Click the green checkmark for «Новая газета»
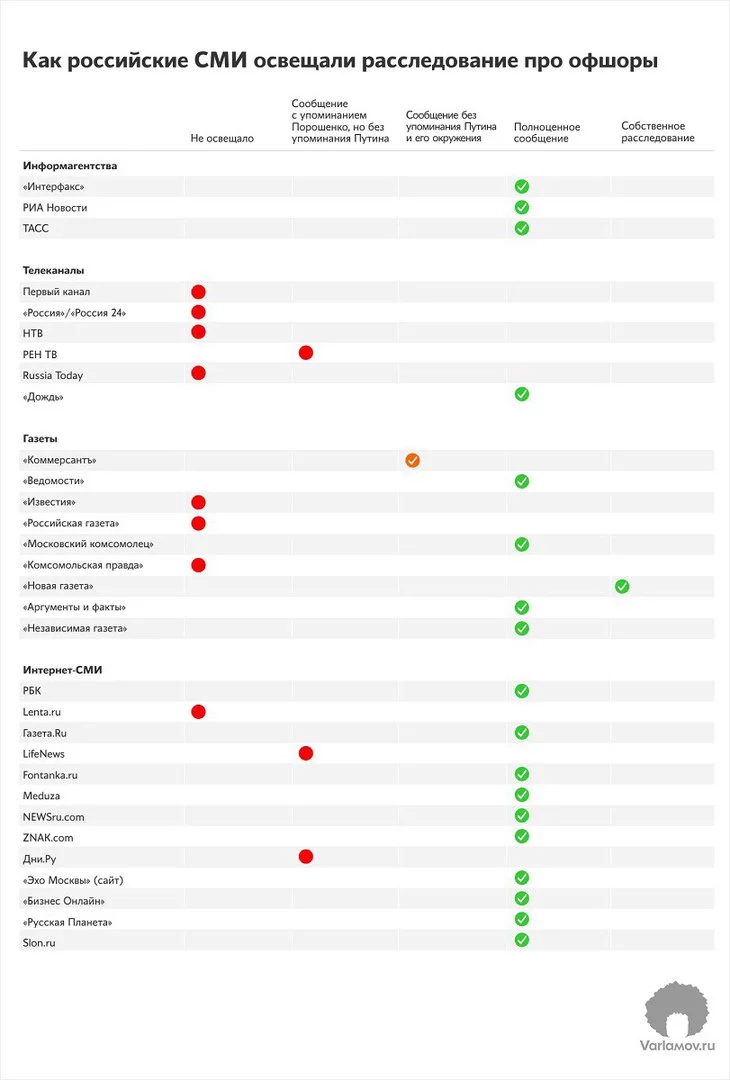Image resolution: width=730 pixels, height=1080 pixels. 622,586
